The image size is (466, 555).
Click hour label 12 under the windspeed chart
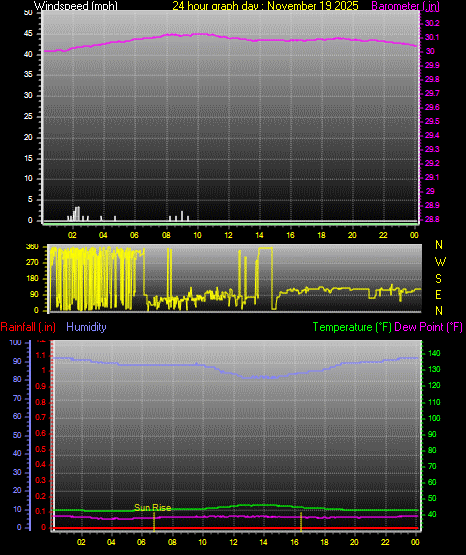point(228,235)
